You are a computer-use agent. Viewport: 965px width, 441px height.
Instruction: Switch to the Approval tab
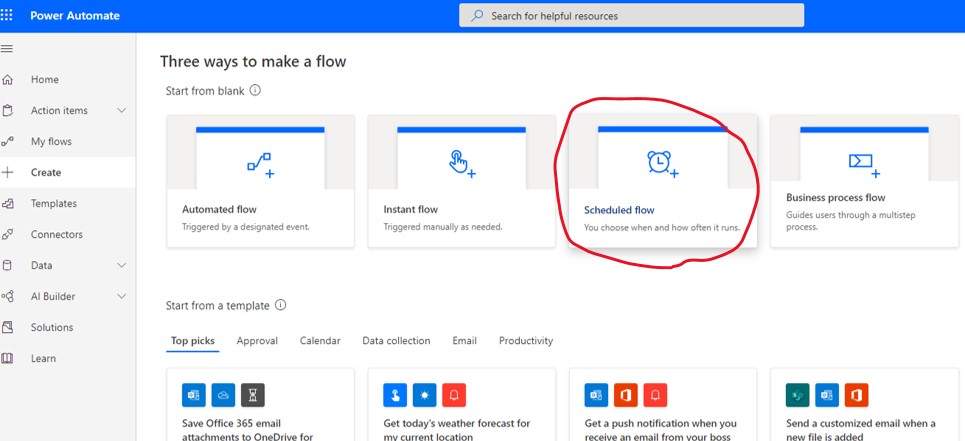[x=257, y=341]
